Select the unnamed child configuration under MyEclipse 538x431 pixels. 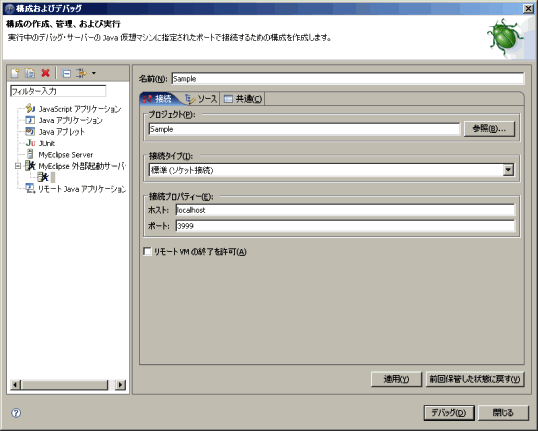pyautogui.click(x=46, y=177)
